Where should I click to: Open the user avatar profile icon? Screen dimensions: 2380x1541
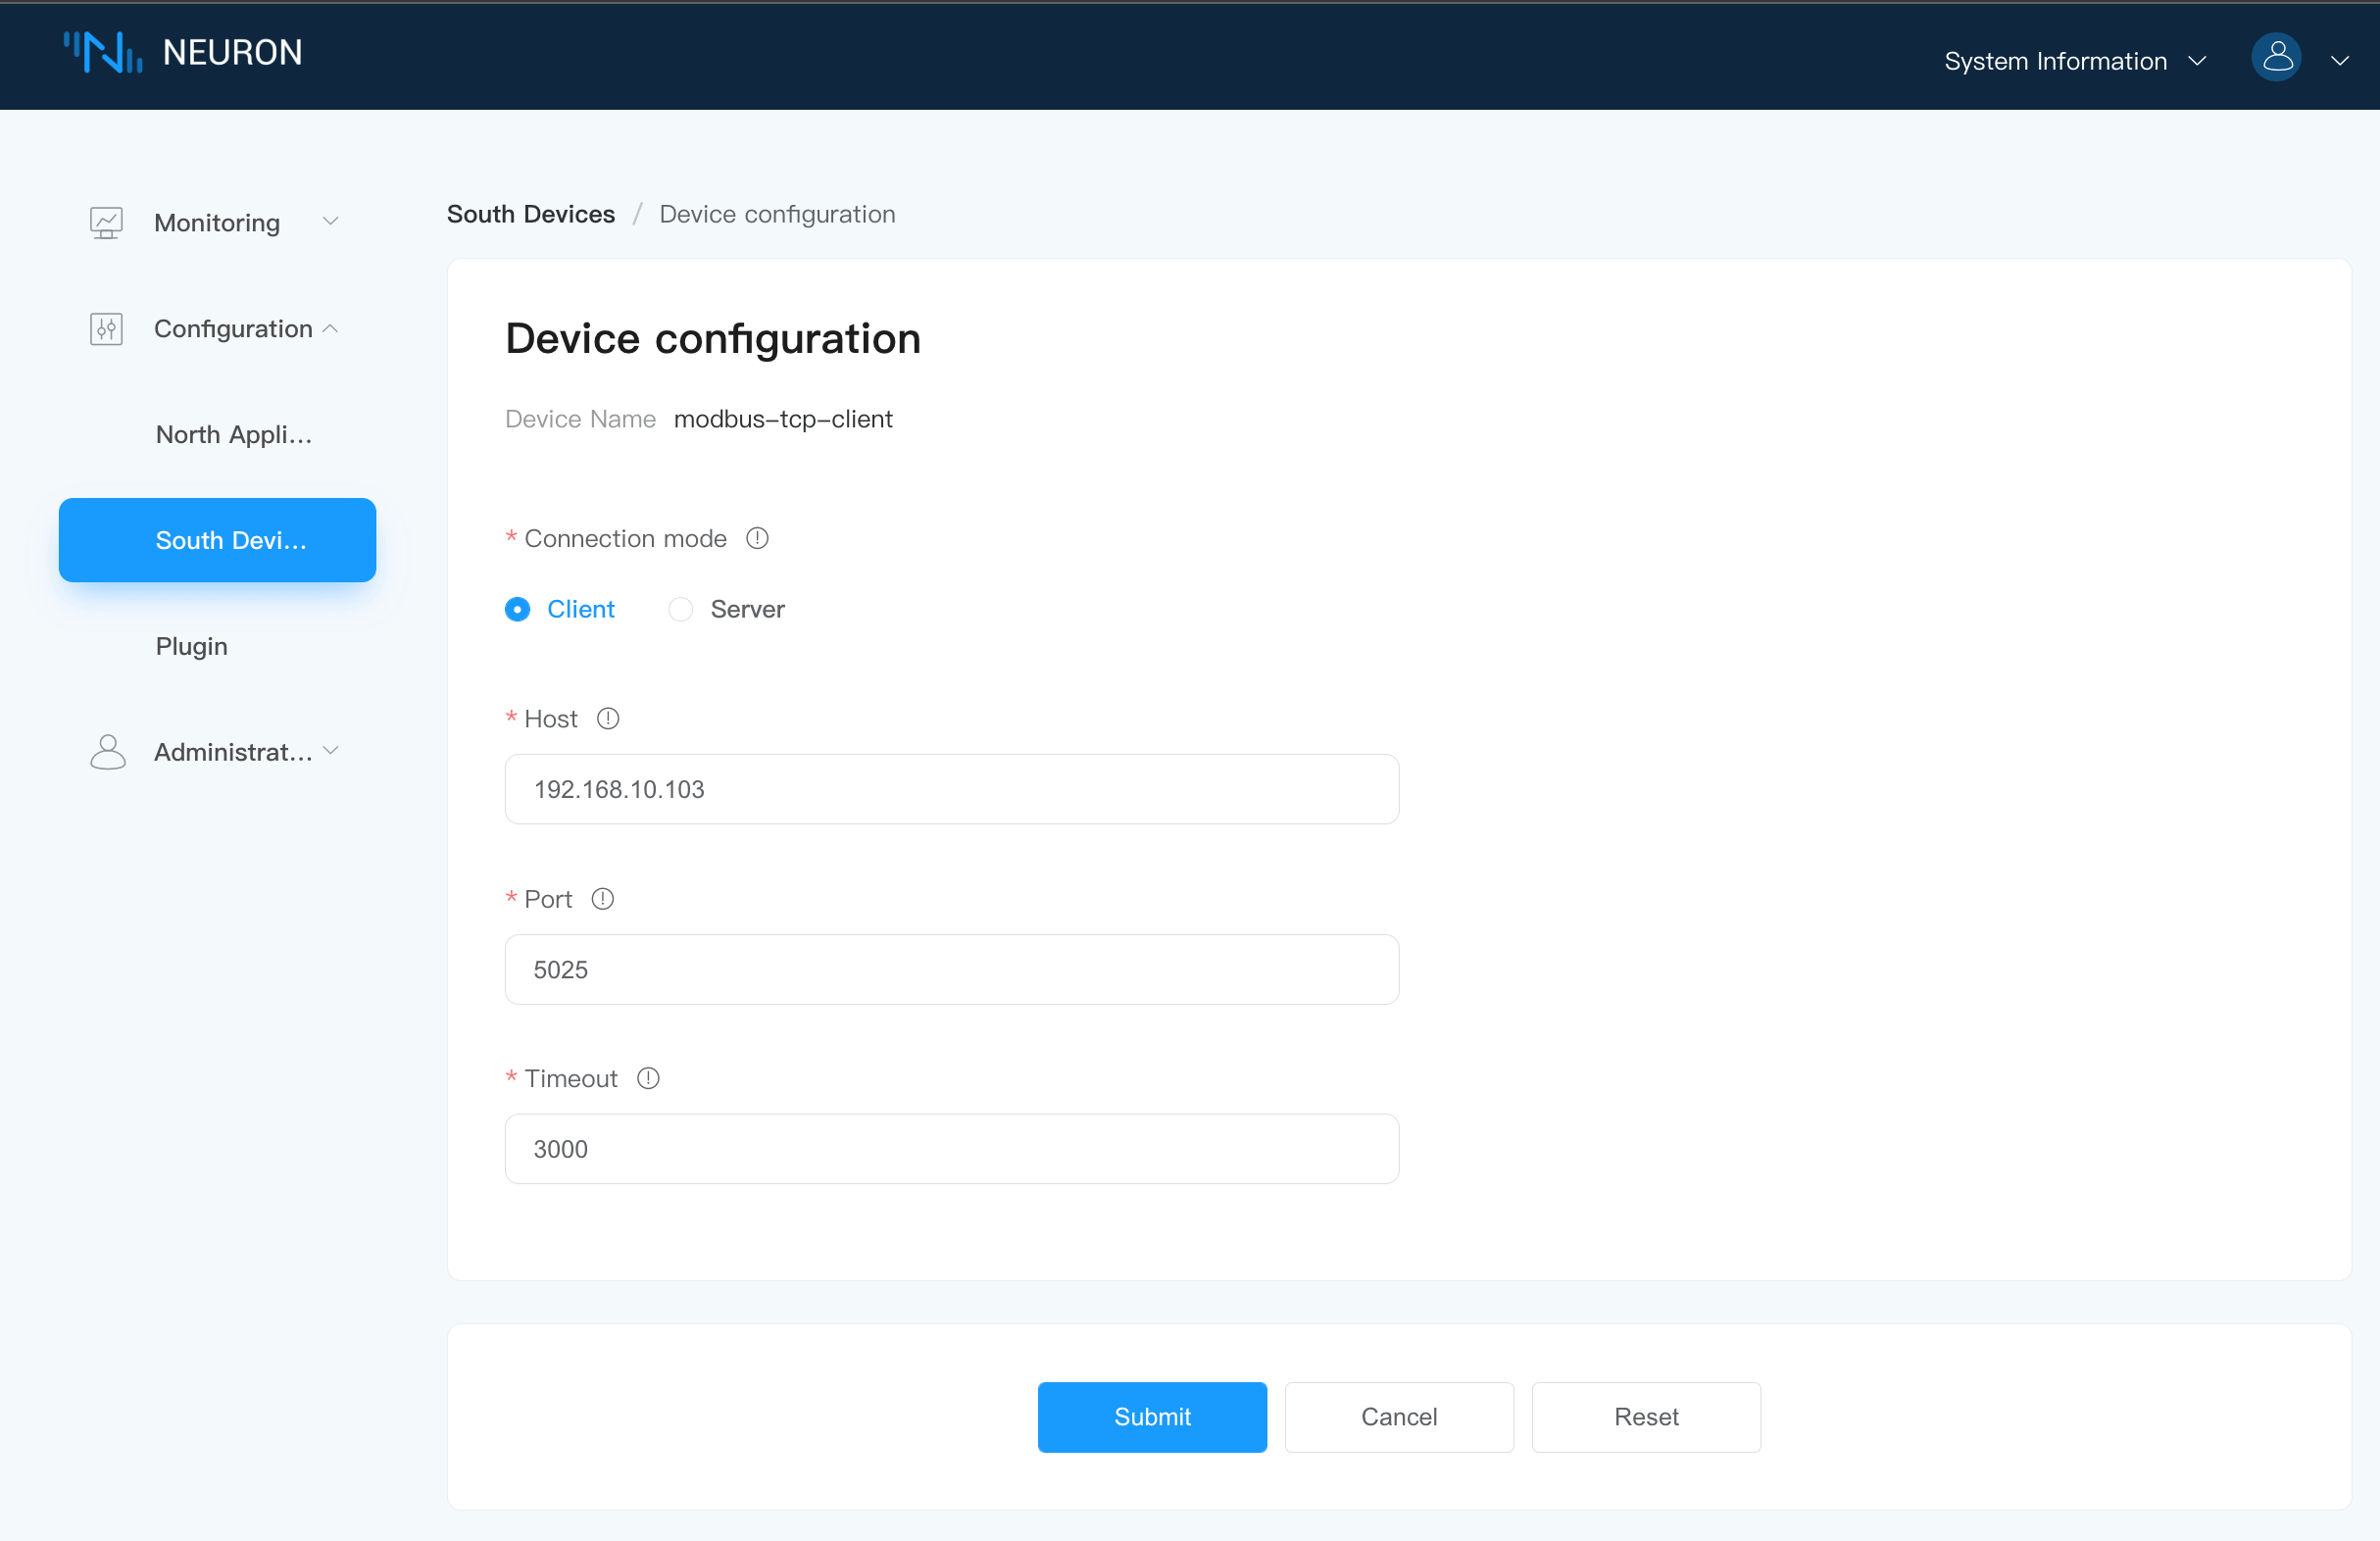2275,57
